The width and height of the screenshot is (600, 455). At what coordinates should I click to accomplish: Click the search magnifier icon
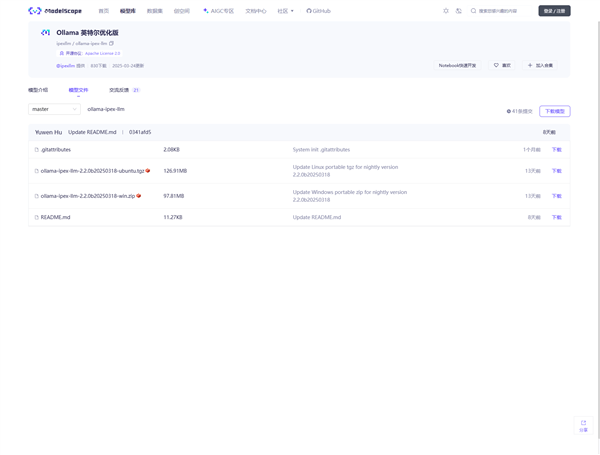(x=474, y=11)
